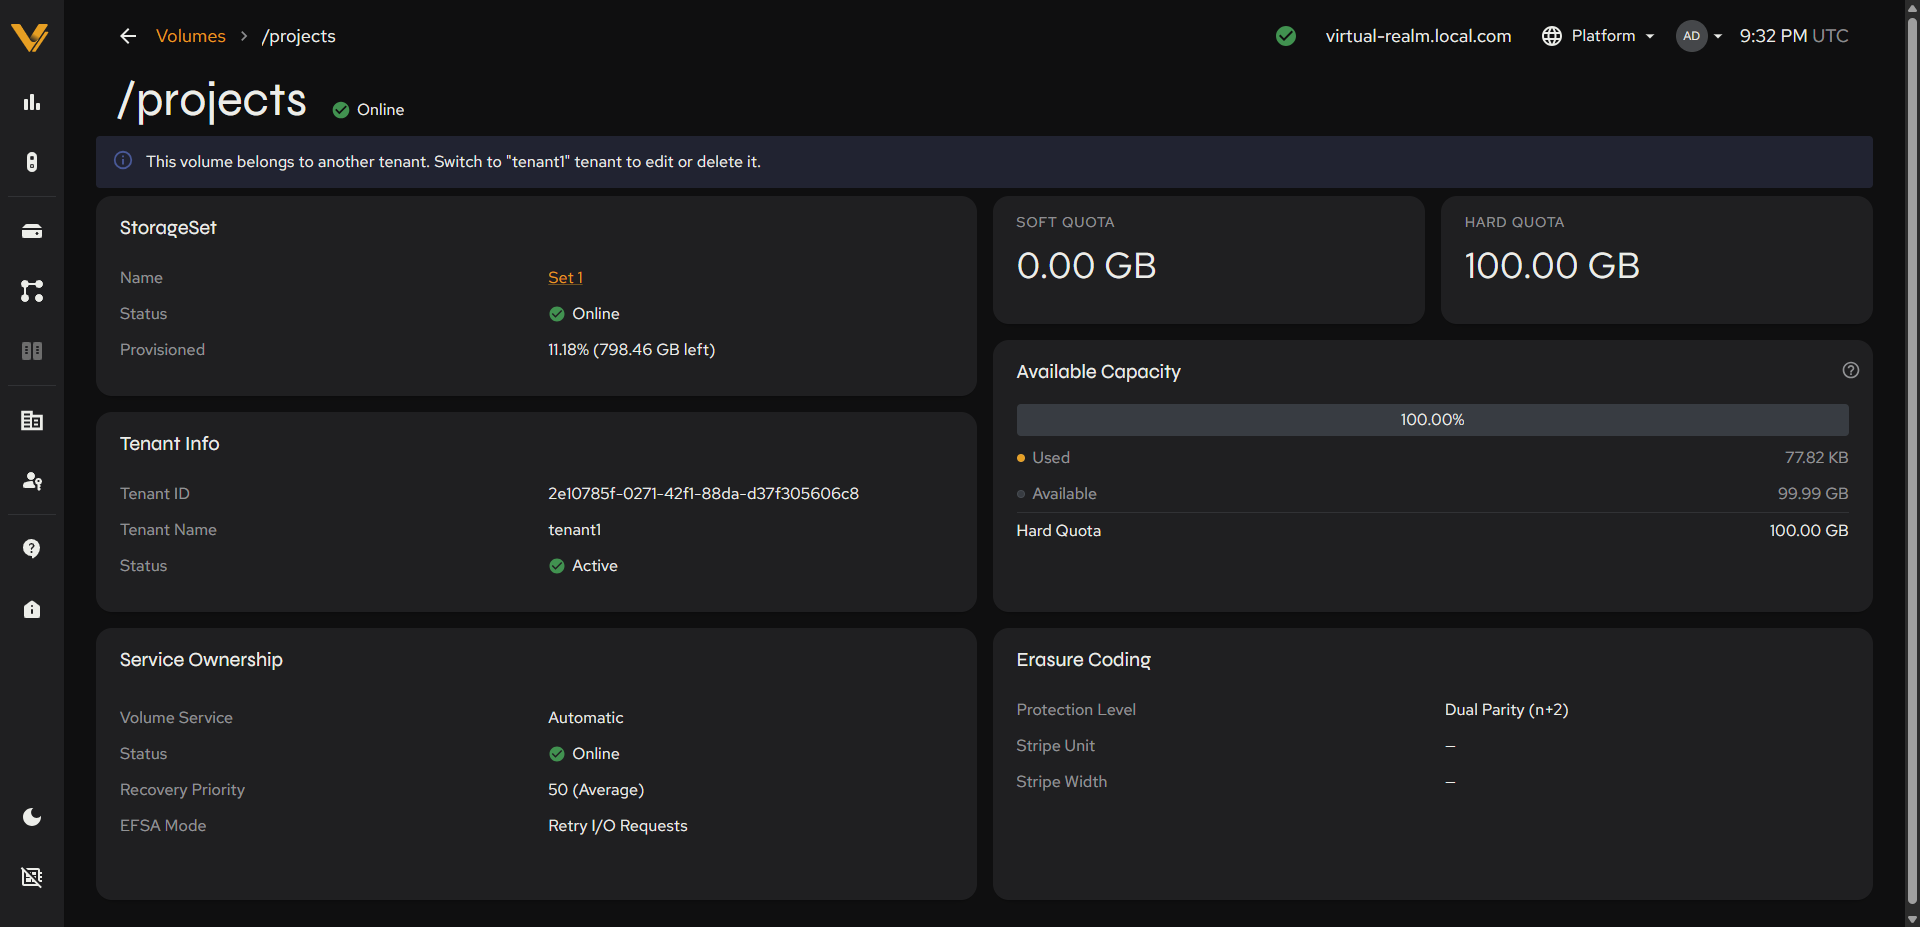Click the 11.18% (798.46 GB left) value

point(631,350)
